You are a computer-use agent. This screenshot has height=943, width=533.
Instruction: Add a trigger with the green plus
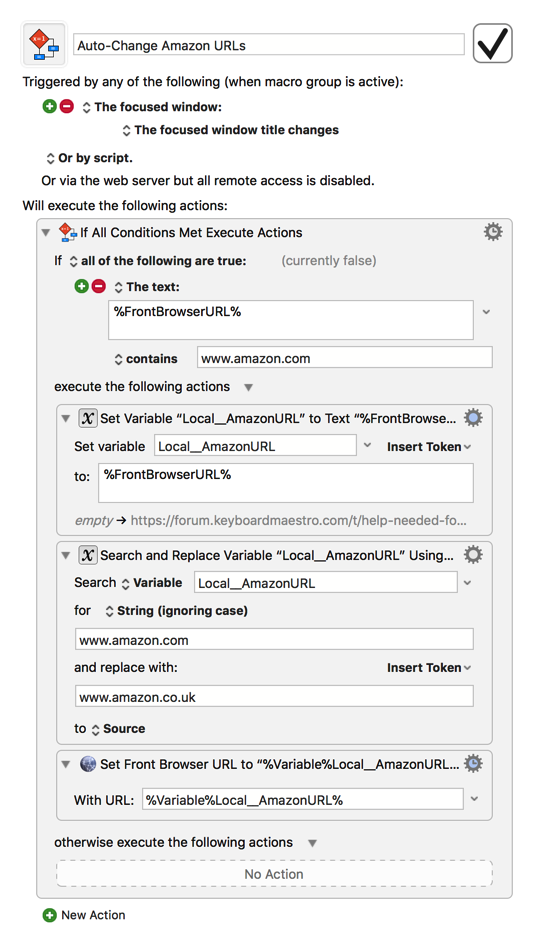49,107
